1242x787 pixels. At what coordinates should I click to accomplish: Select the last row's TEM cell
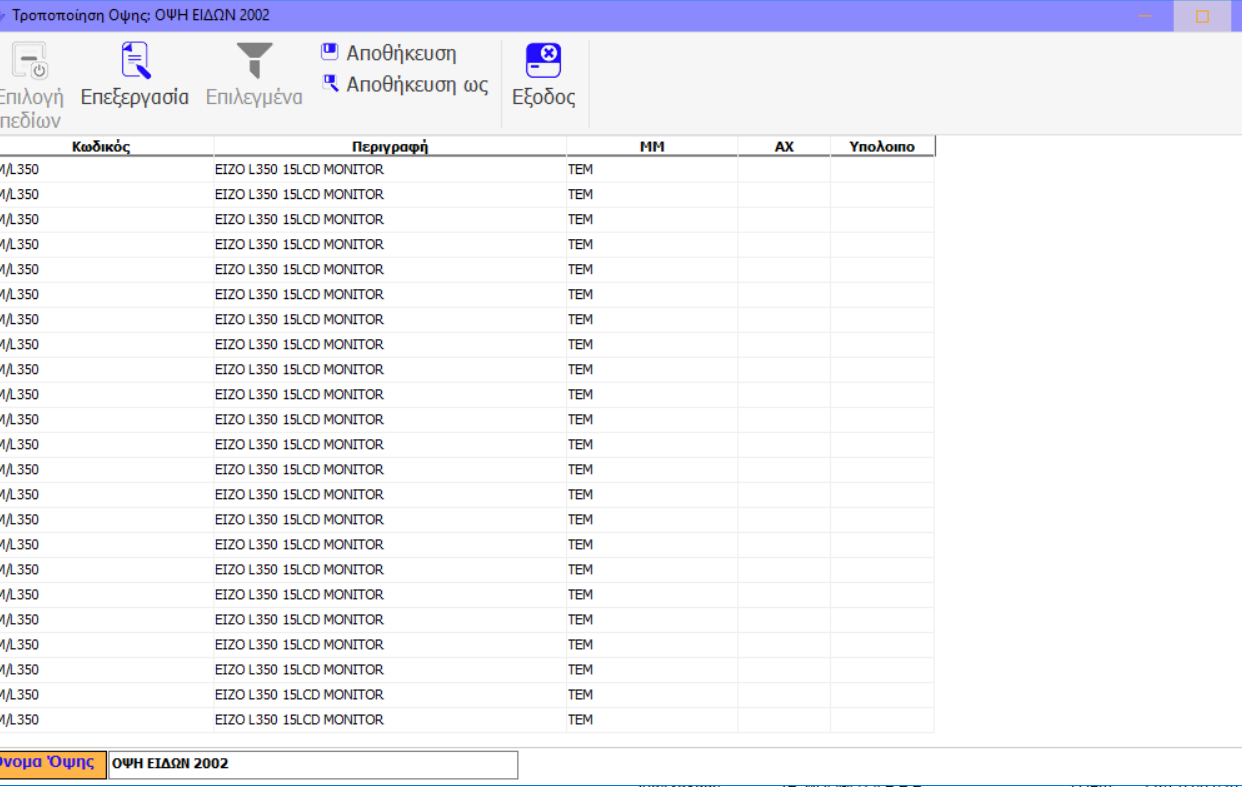click(652, 720)
